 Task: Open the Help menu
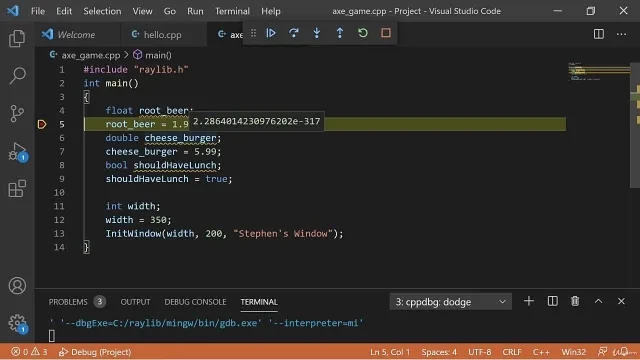tap(271, 11)
